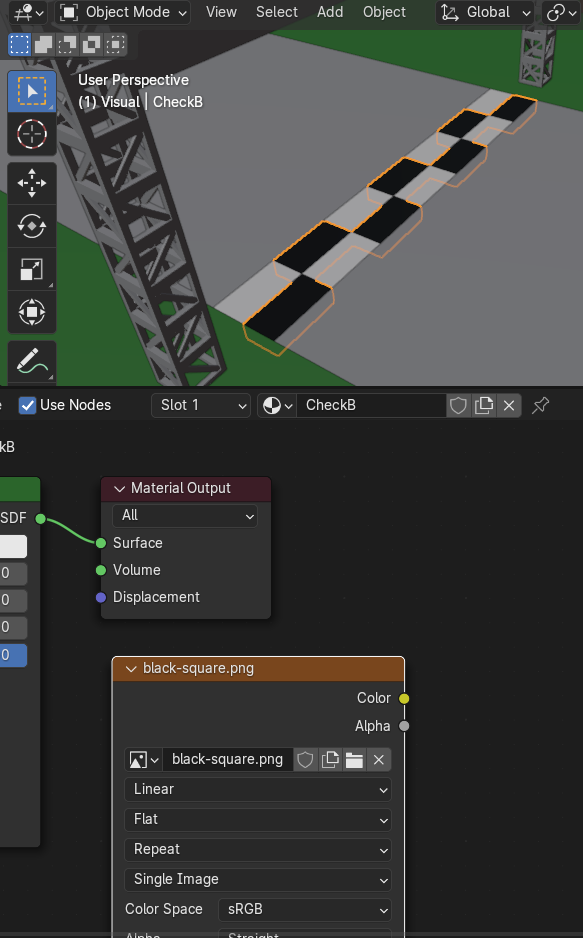The width and height of the screenshot is (583, 938).
Task: Click the black-square.png node header
Action: point(258,669)
